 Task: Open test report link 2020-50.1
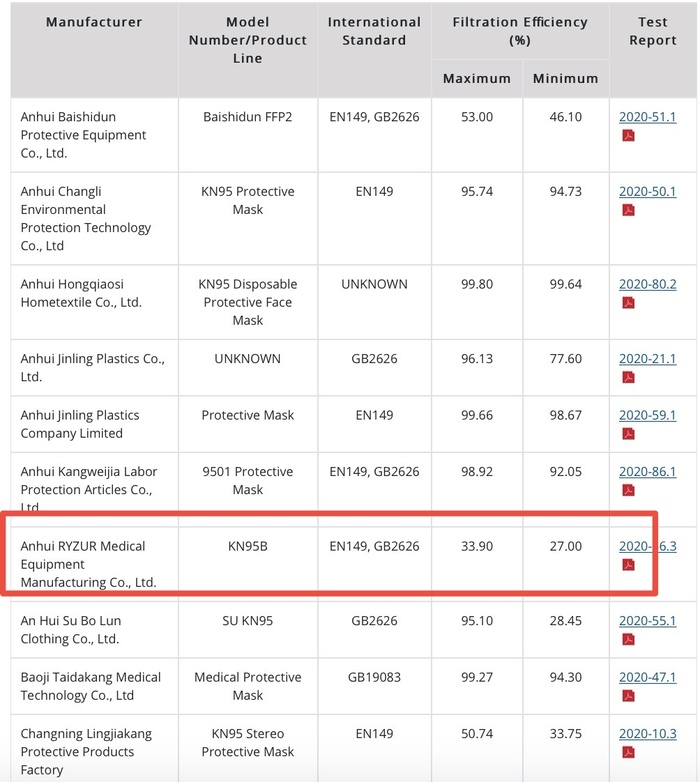(x=648, y=192)
